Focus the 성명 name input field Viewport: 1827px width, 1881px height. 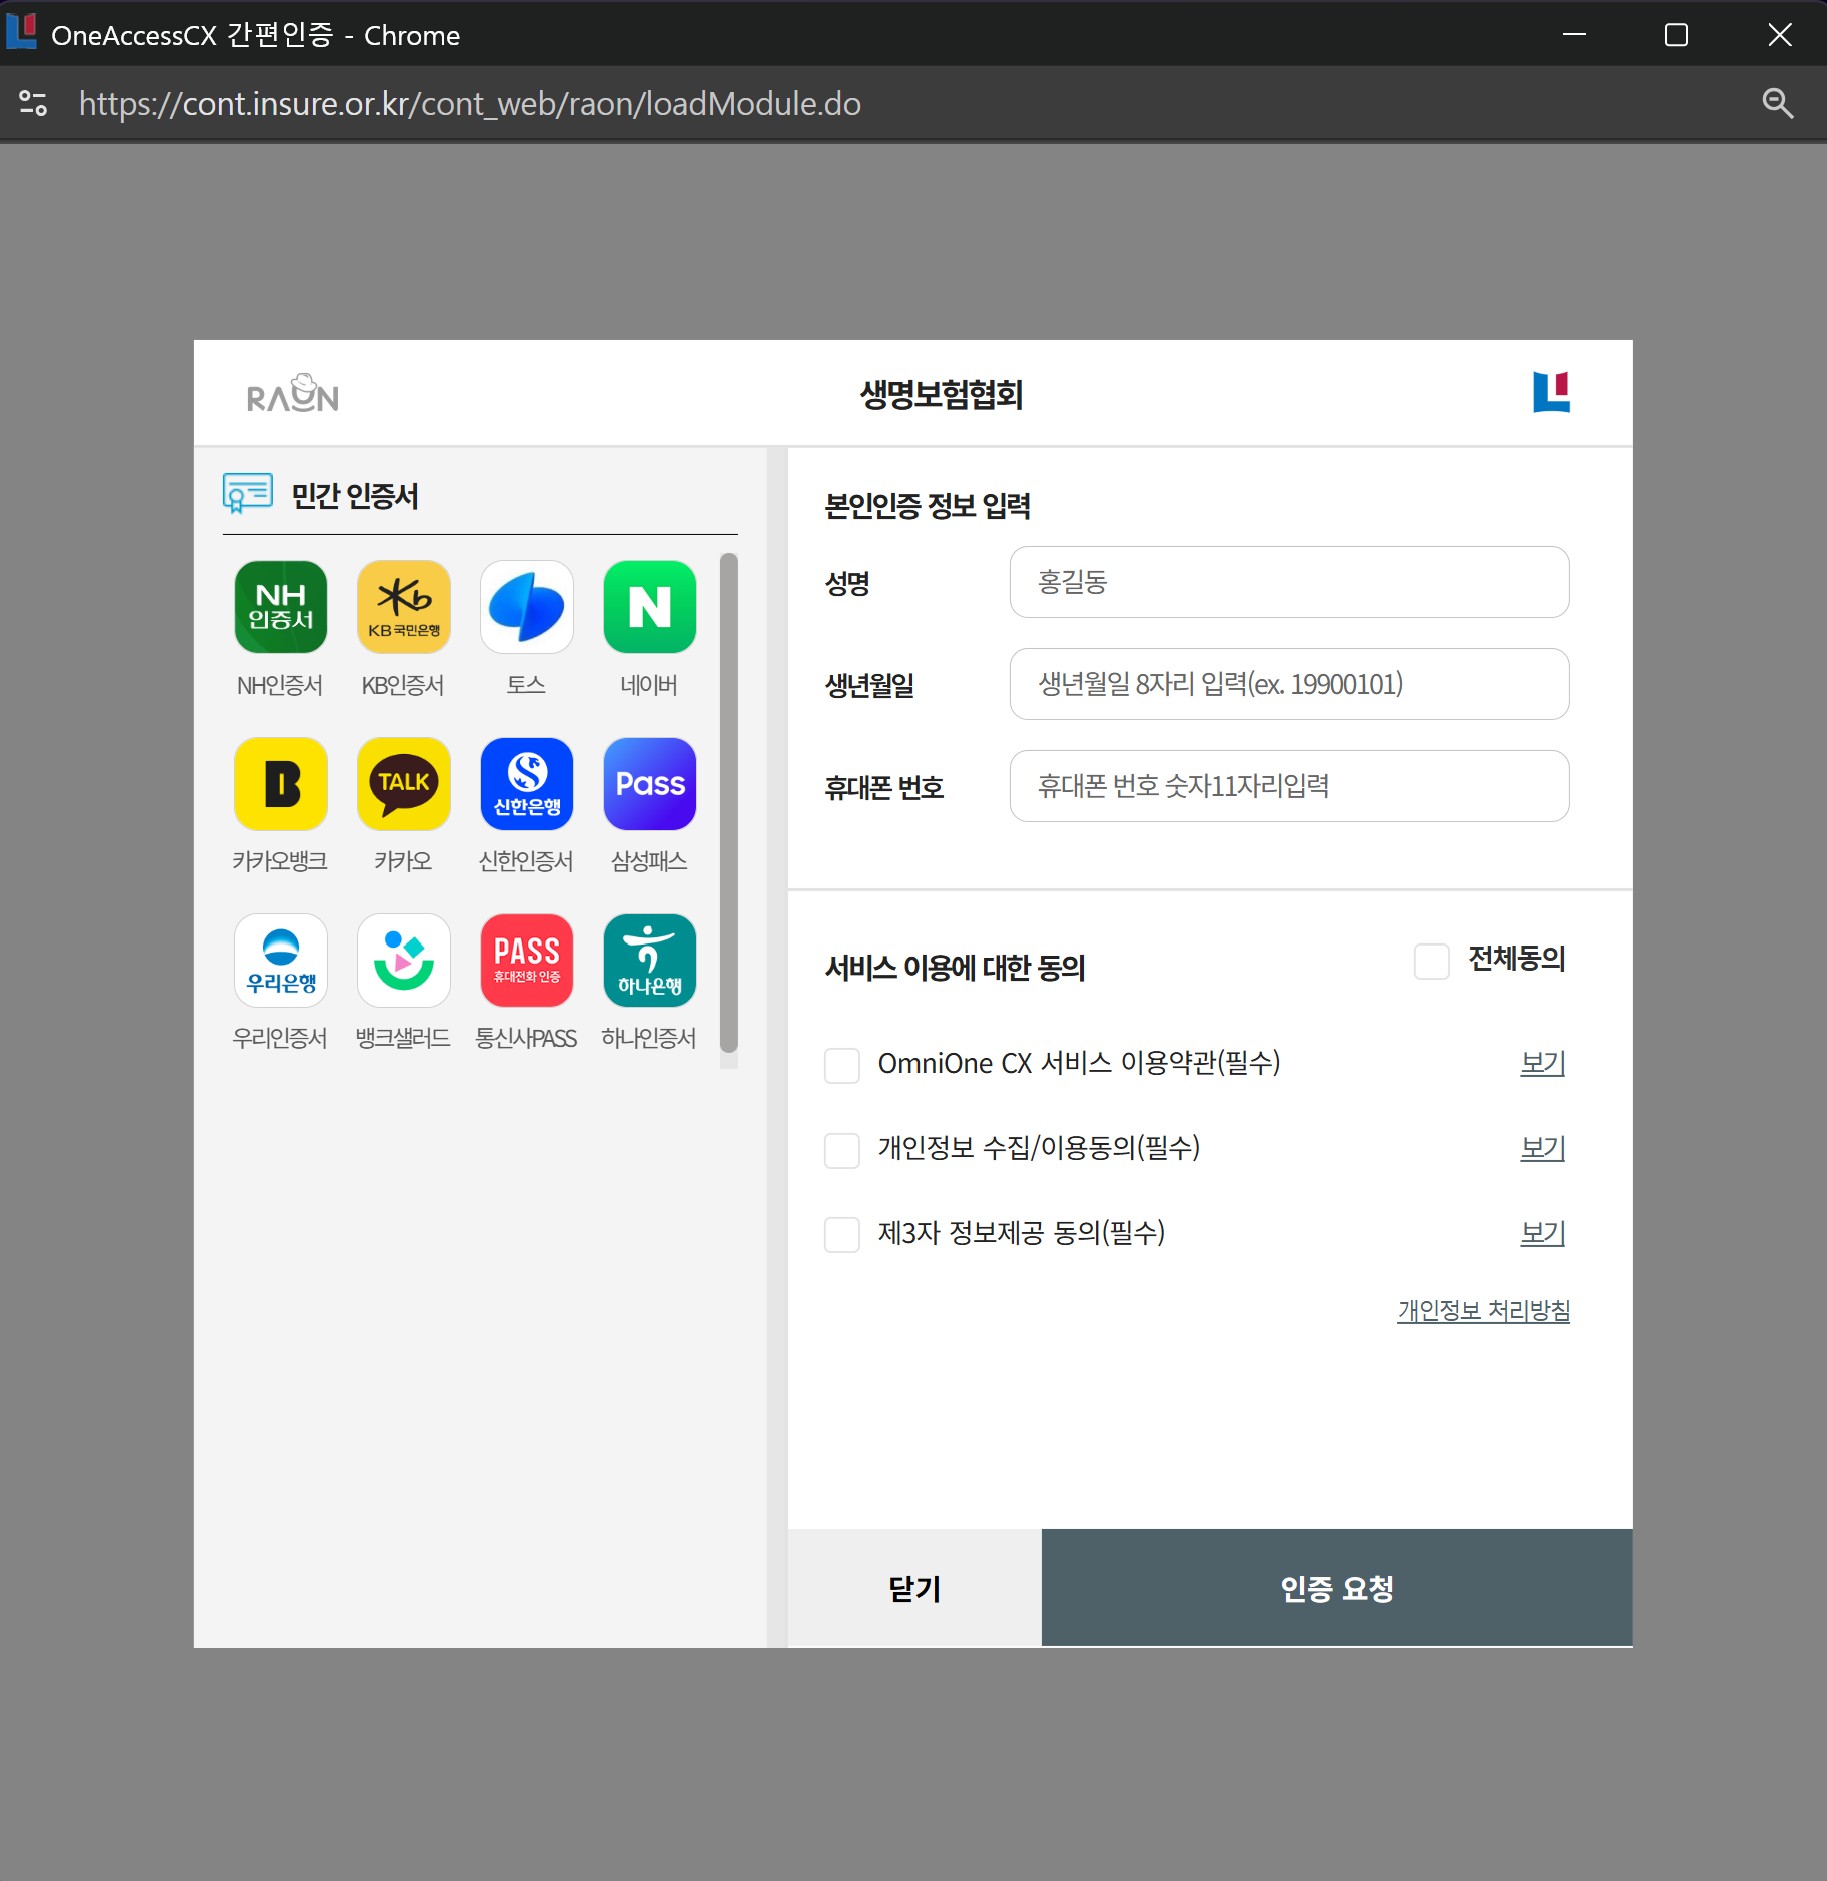(x=1289, y=582)
